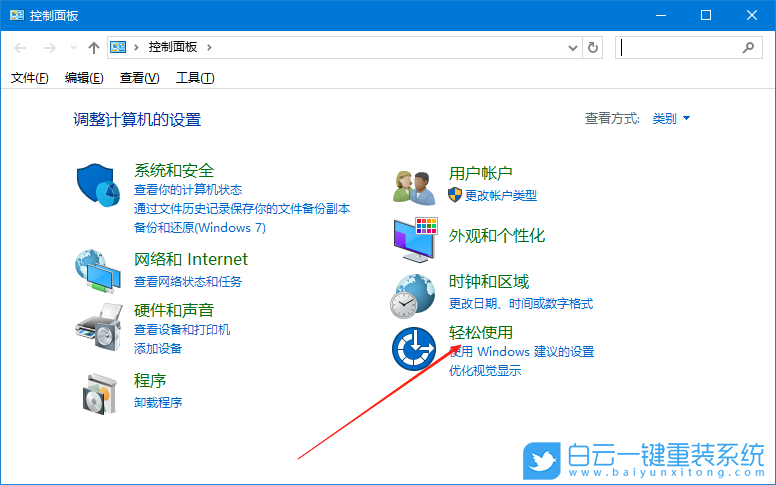
Task: Open 轻松使用 category heading
Action: pyautogui.click(x=481, y=332)
